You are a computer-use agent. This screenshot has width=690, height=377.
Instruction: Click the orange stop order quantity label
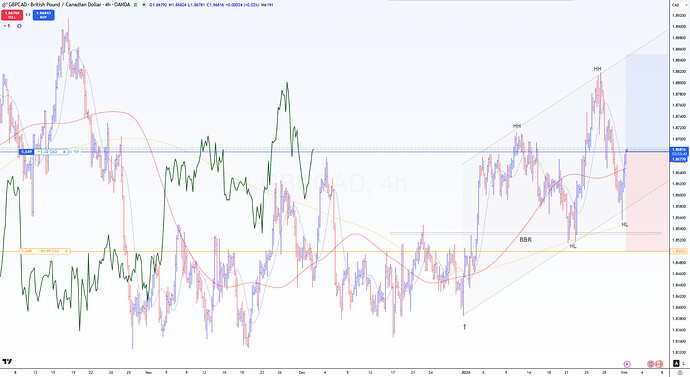26,251
